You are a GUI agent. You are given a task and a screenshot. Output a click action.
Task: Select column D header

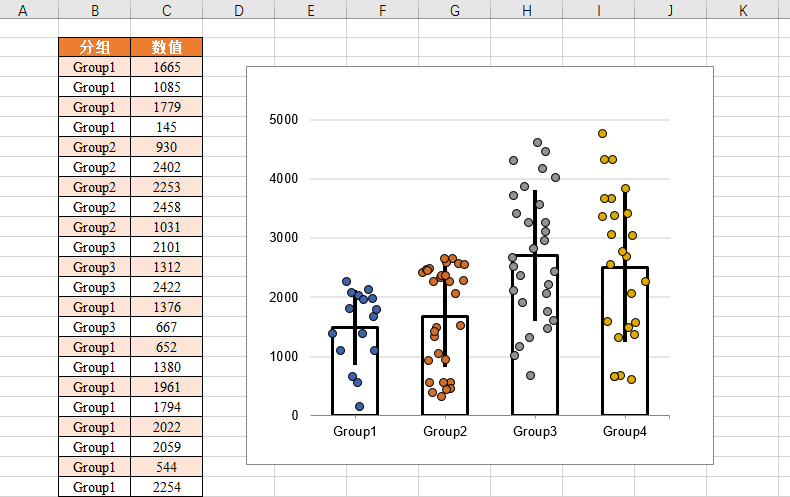coord(239,10)
